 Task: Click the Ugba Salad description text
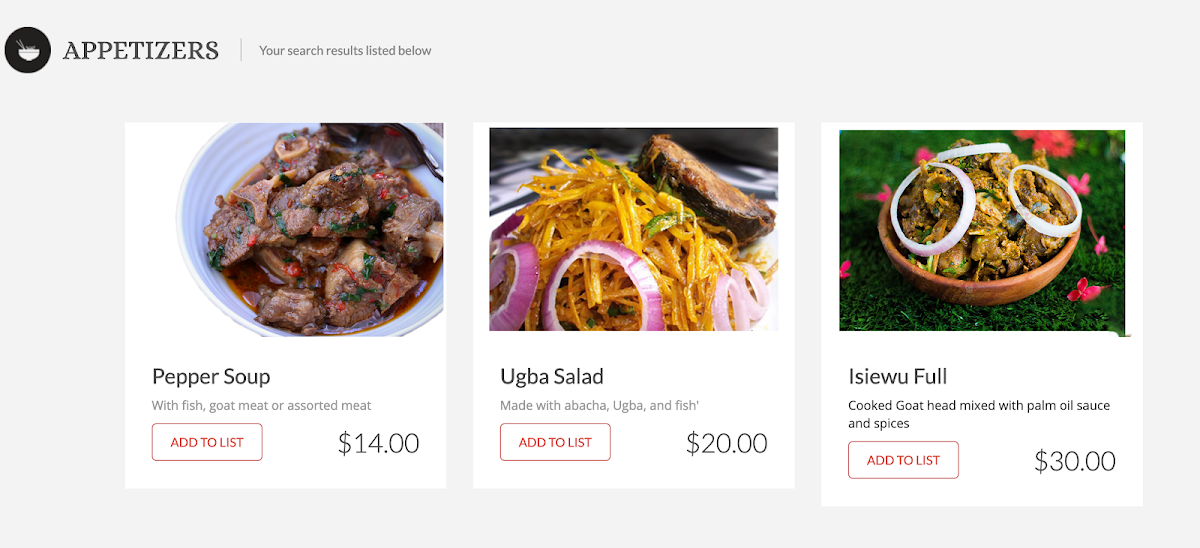[x=599, y=406]
